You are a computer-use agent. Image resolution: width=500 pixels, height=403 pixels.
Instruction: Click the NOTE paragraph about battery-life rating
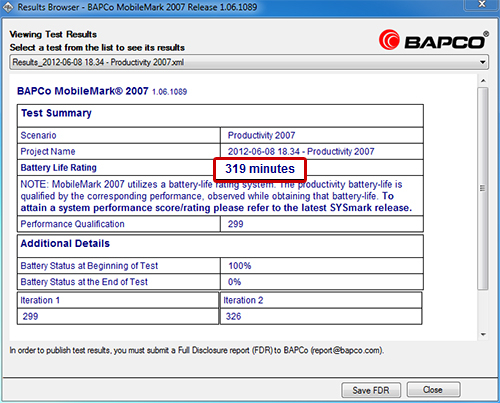216,196
